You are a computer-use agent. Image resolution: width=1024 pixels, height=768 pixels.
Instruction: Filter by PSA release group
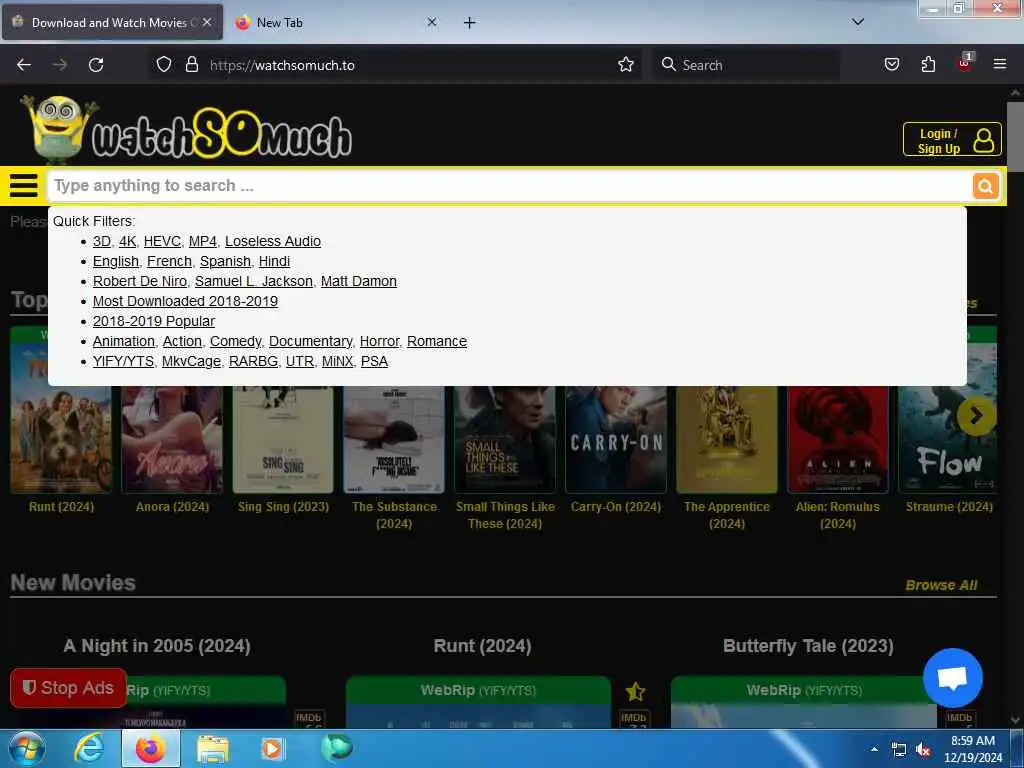[x=374, y=361]
